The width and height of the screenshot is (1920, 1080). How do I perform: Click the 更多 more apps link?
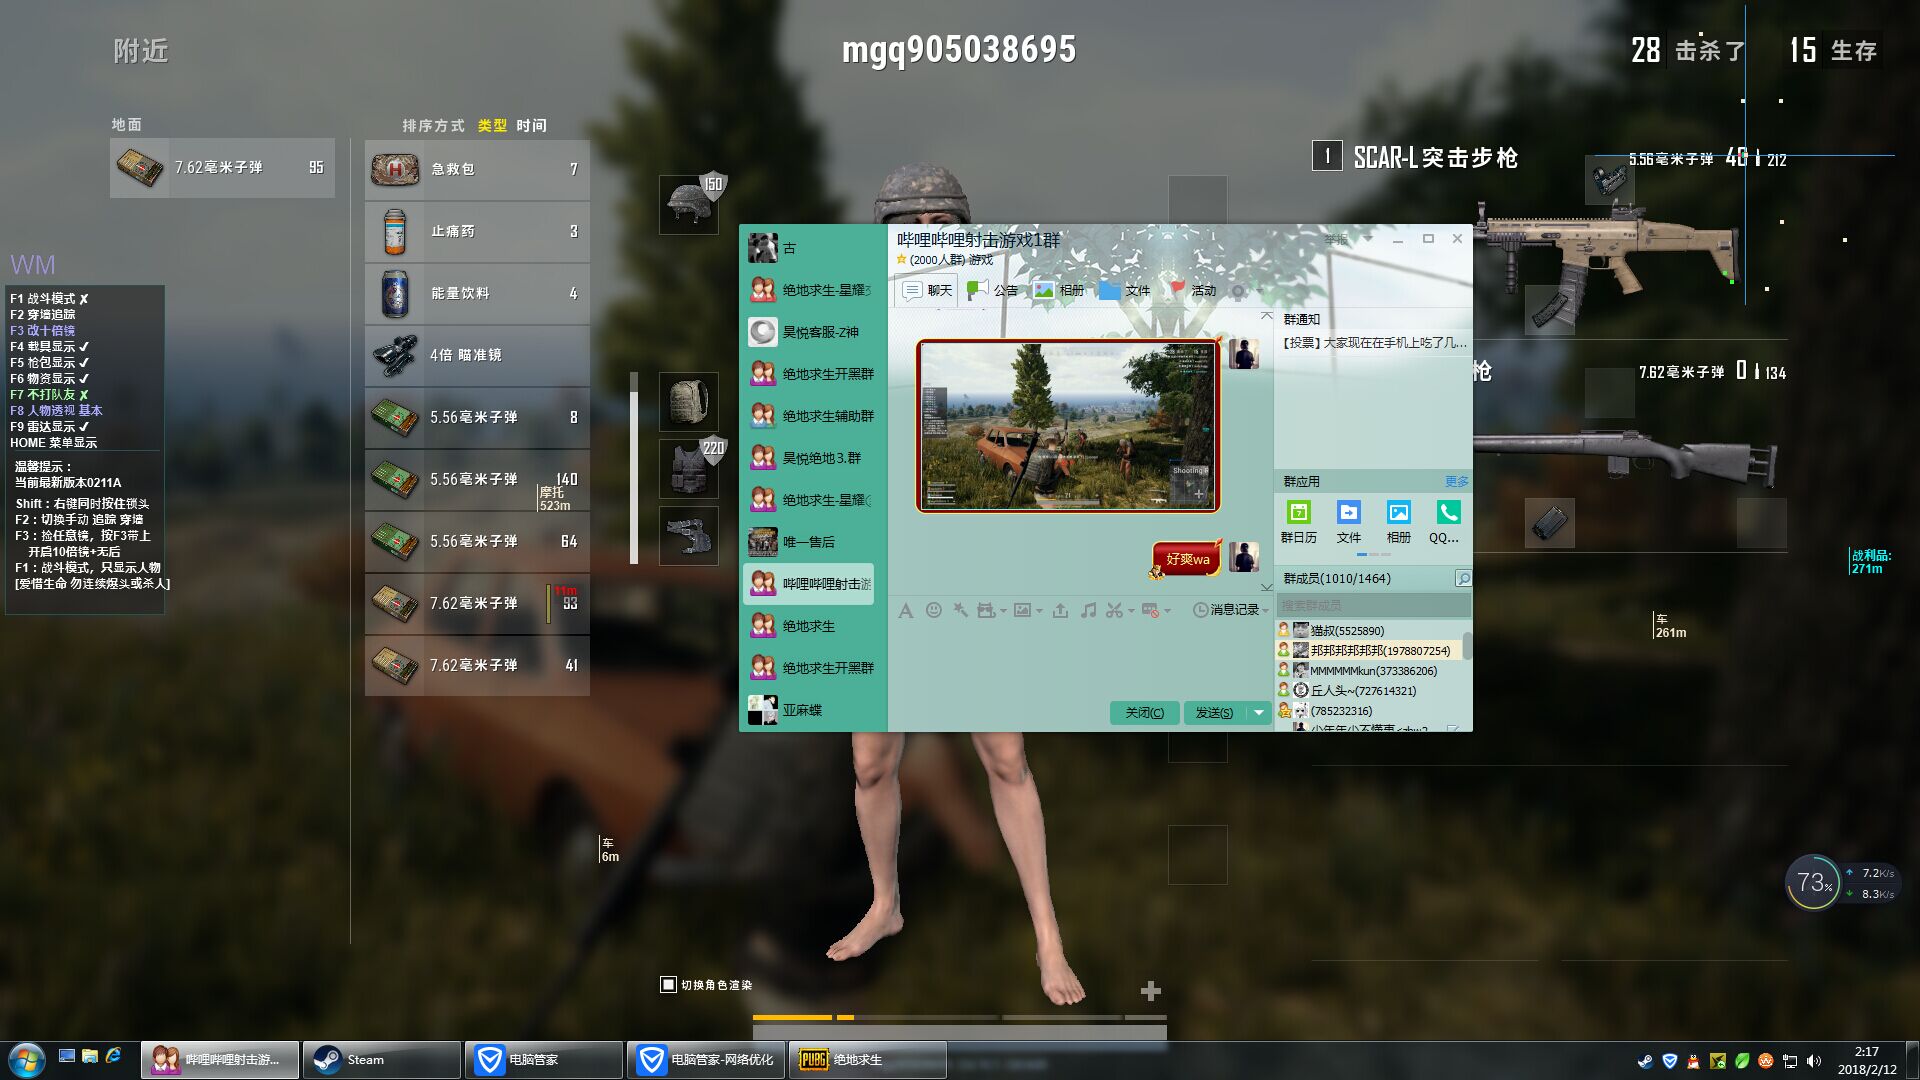pos(1456,481)
